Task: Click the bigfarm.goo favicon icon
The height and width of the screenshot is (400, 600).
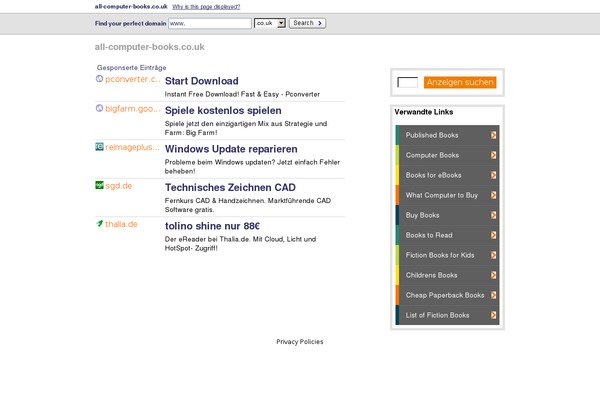Action: tap(99, 108)
